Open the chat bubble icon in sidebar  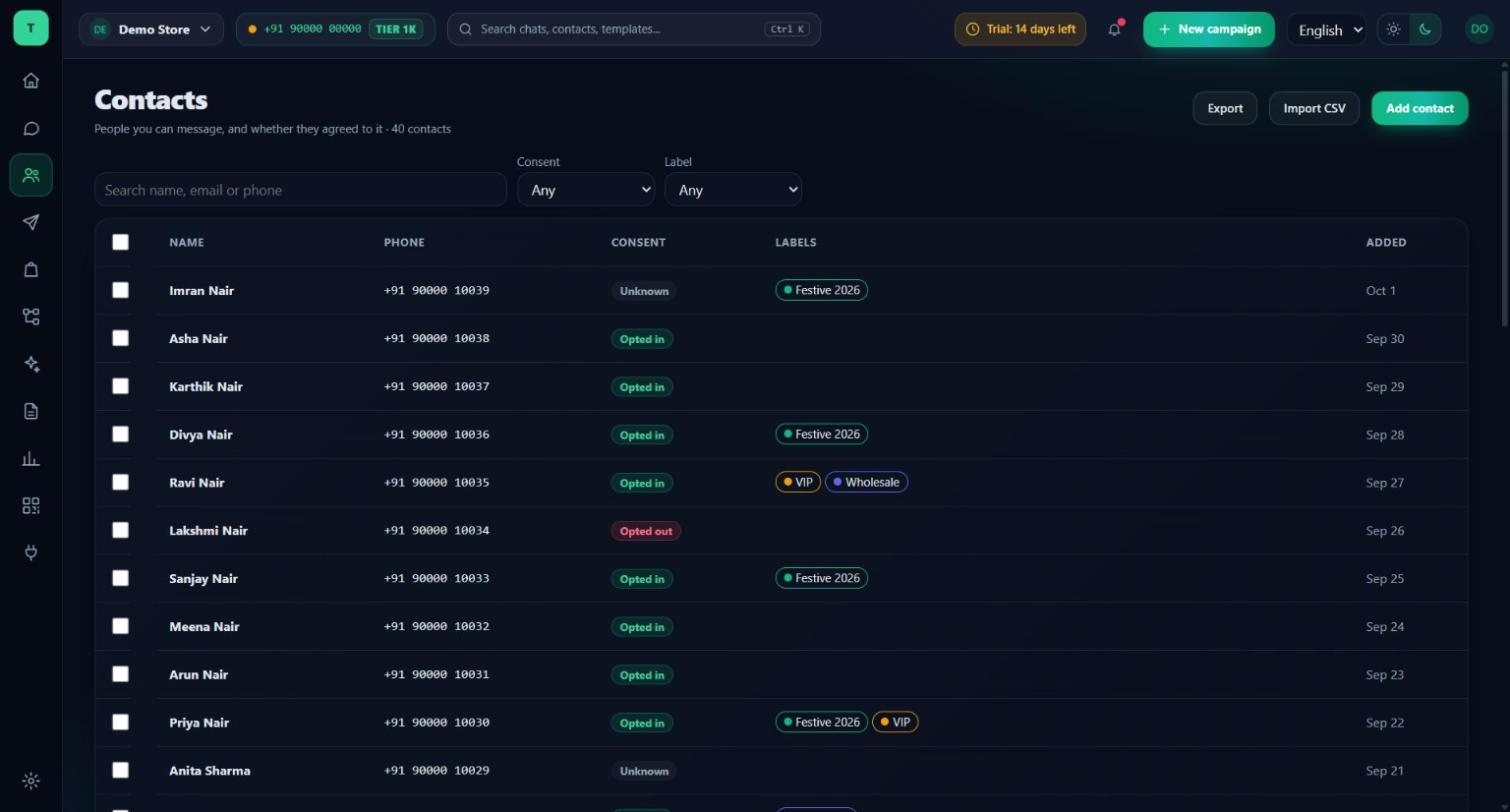click(x=31, y=128)
